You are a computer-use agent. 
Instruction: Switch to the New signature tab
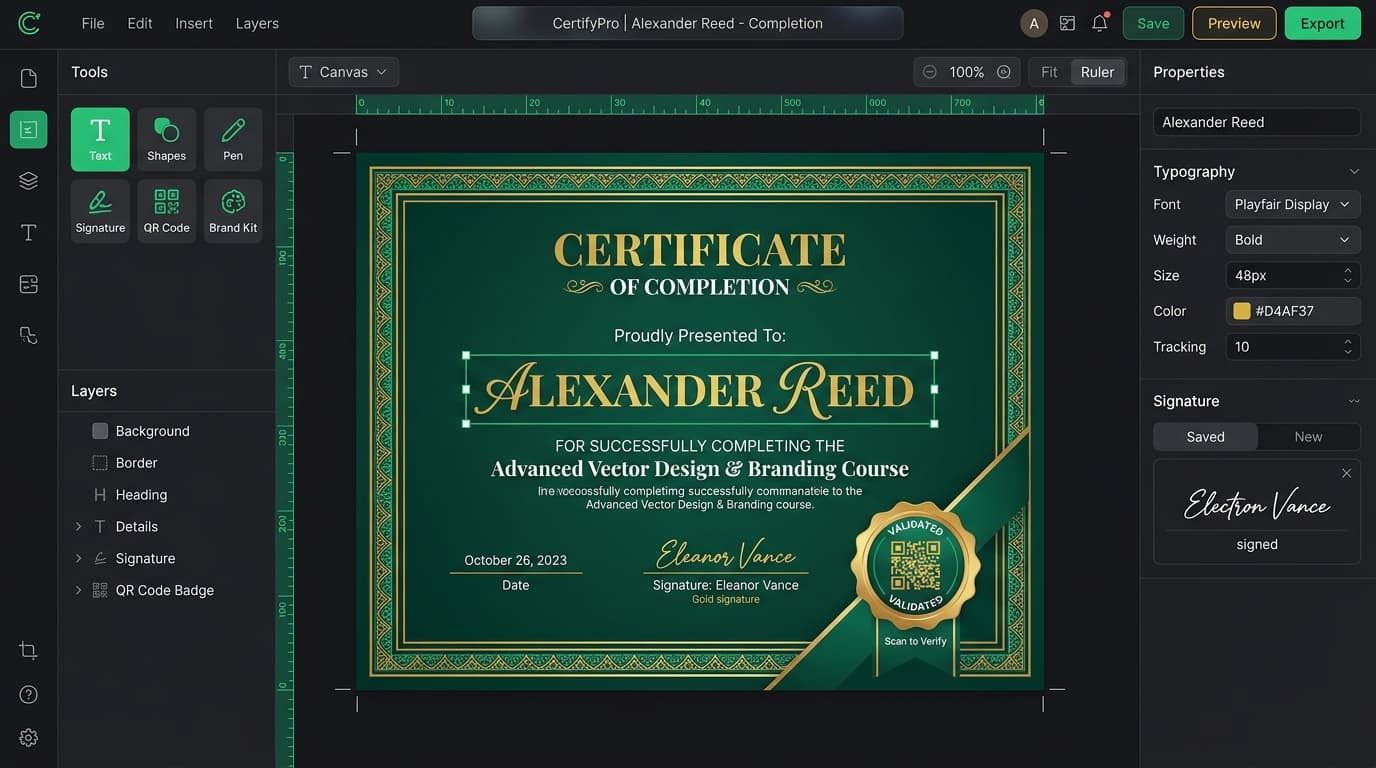tap(1308, 437)
